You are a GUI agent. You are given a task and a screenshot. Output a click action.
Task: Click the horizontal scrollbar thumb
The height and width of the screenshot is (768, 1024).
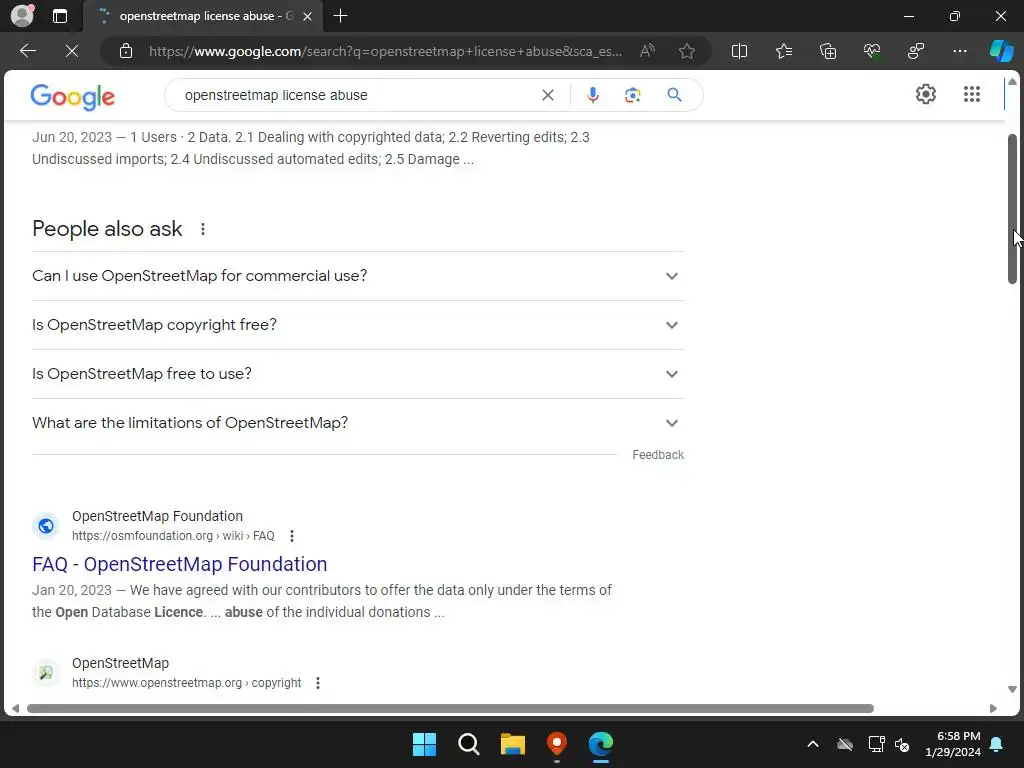coord(450,709)
